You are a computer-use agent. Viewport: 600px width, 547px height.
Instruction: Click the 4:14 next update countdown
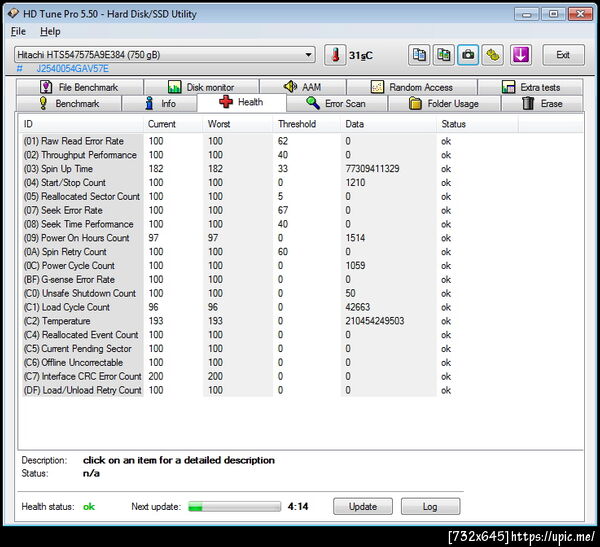(298, 506)
